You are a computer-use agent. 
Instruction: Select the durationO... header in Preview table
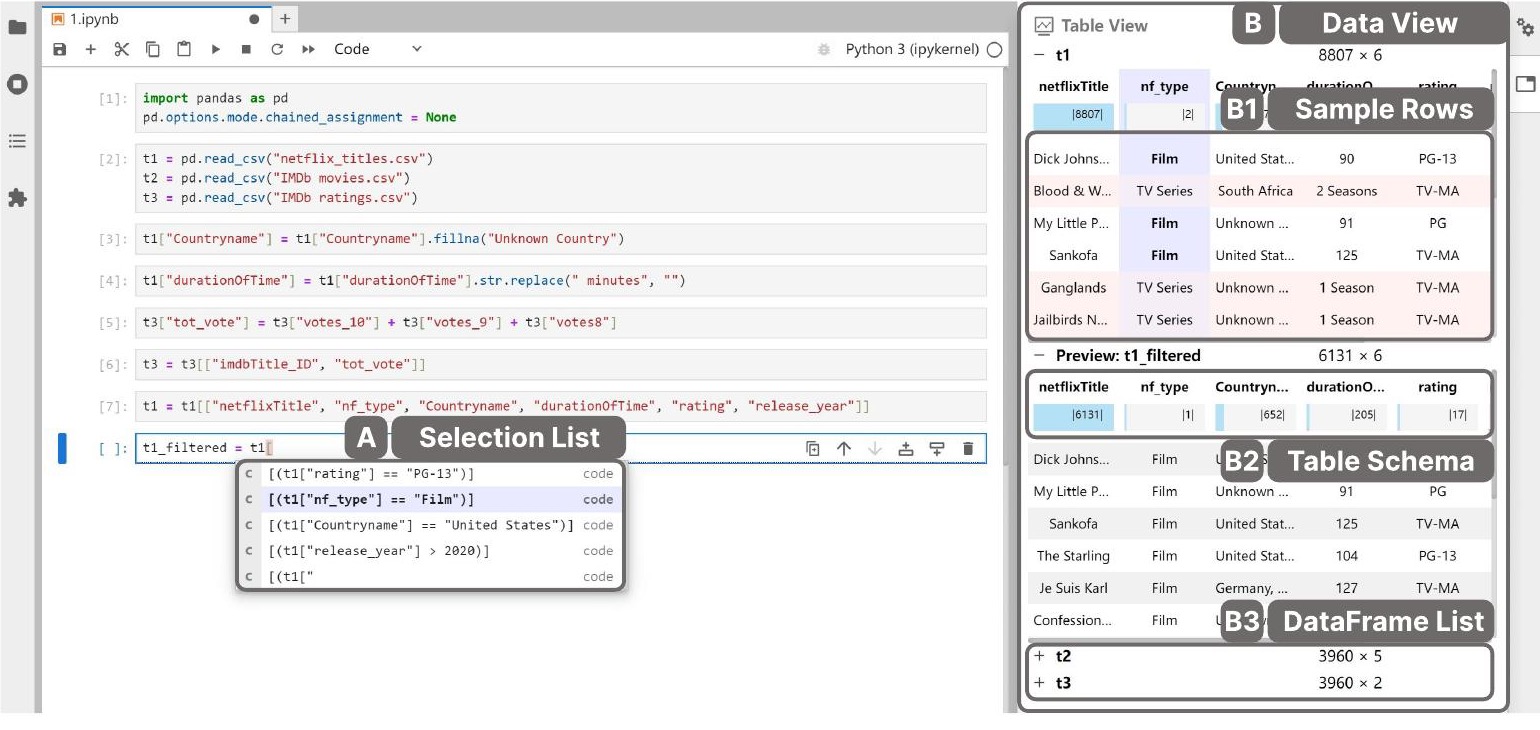(1346, 387)
